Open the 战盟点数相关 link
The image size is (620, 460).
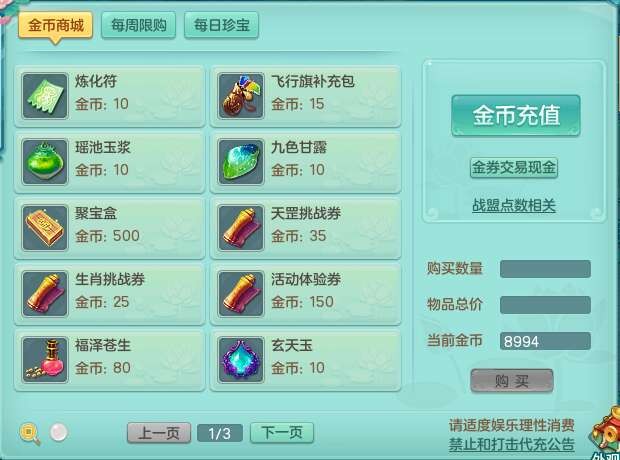coord(514,205)
